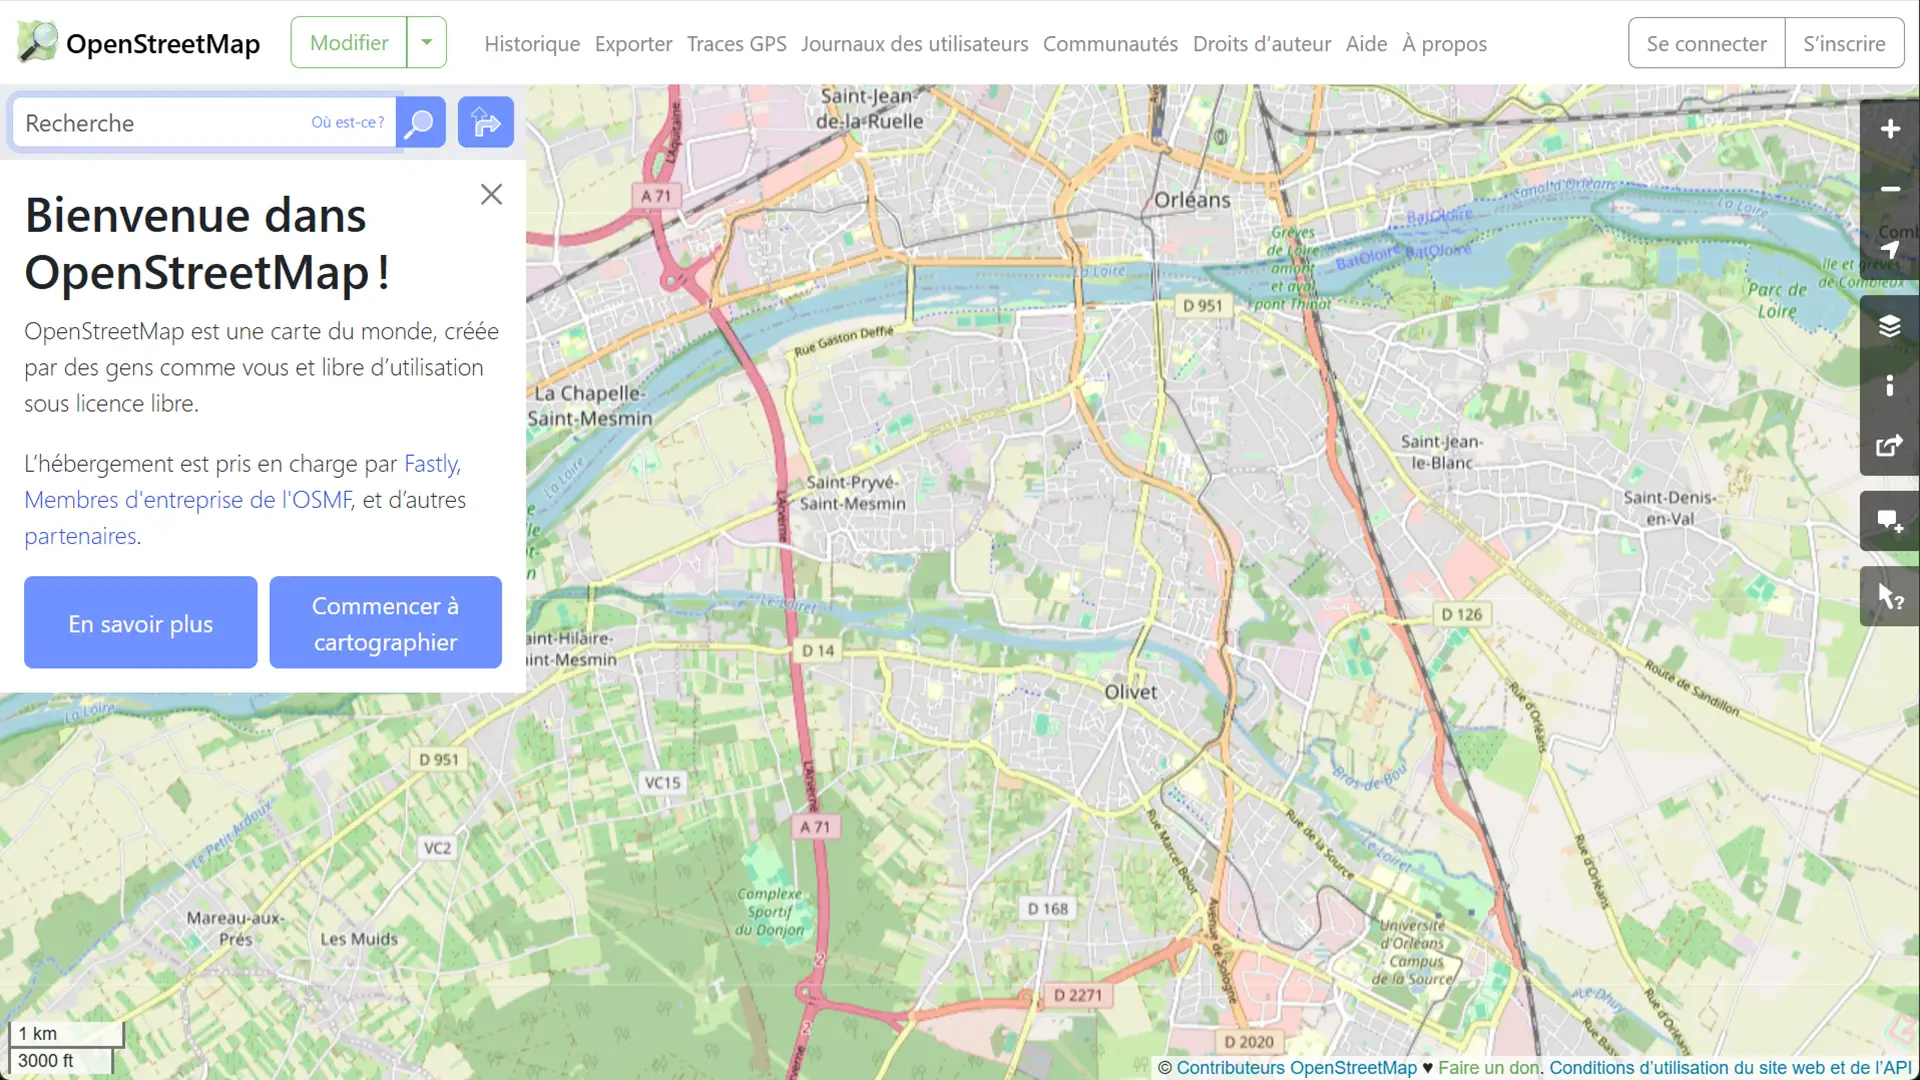
Task: Click the VC15 road shield
Action: coord(662,782)
